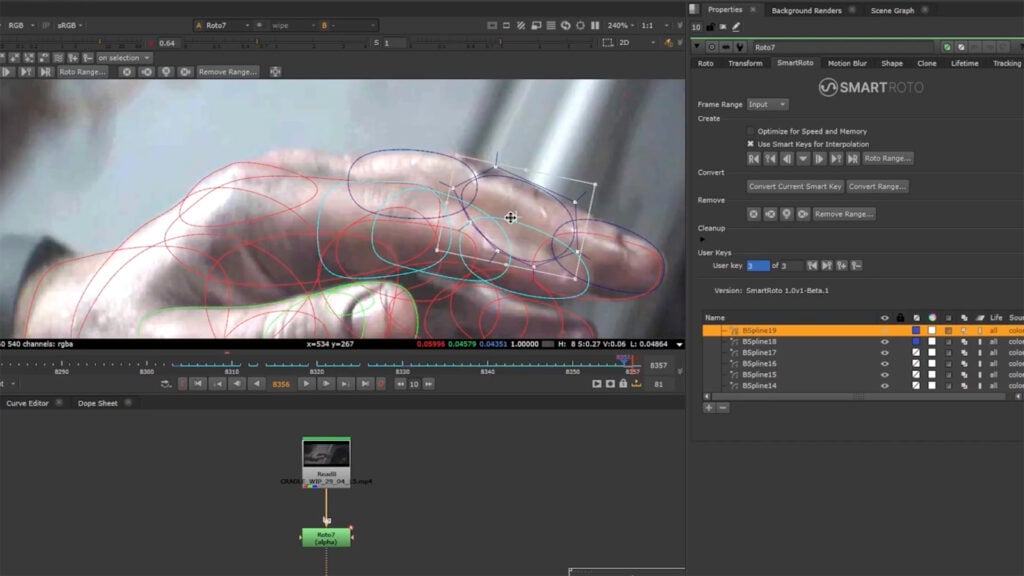
Task: Hide BSpline17 using its eye icon
Action: click(885, 353)
